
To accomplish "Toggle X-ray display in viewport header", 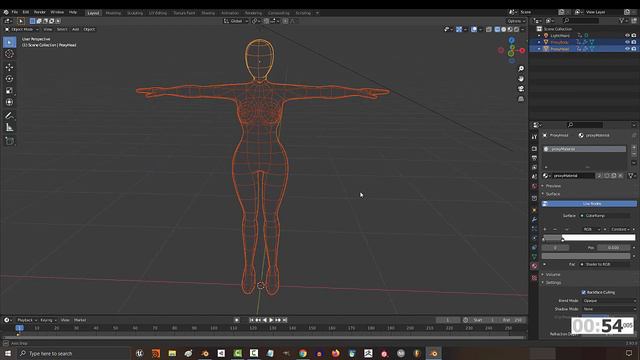I will (x=489, y=29).
